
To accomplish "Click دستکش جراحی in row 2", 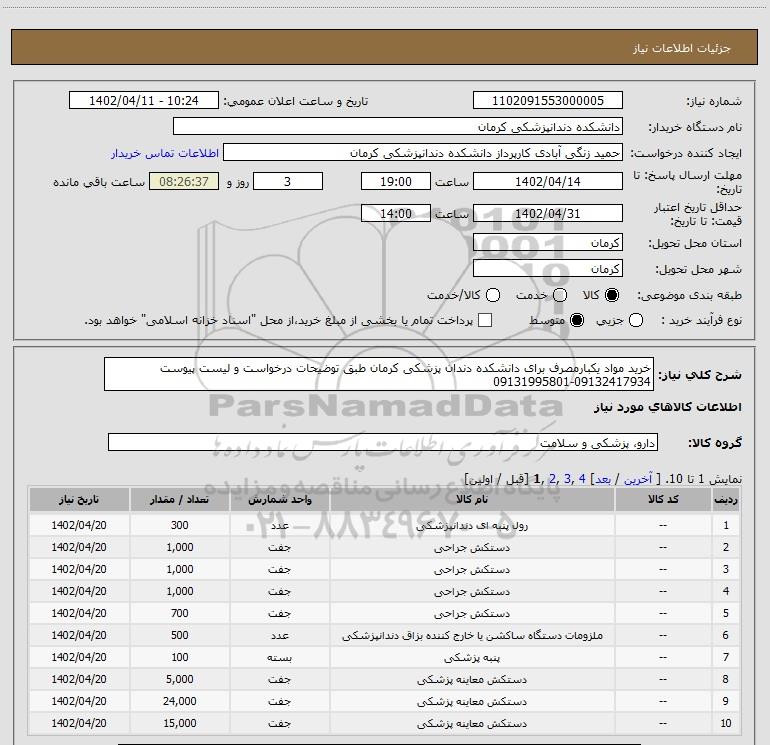I will 472,547.
